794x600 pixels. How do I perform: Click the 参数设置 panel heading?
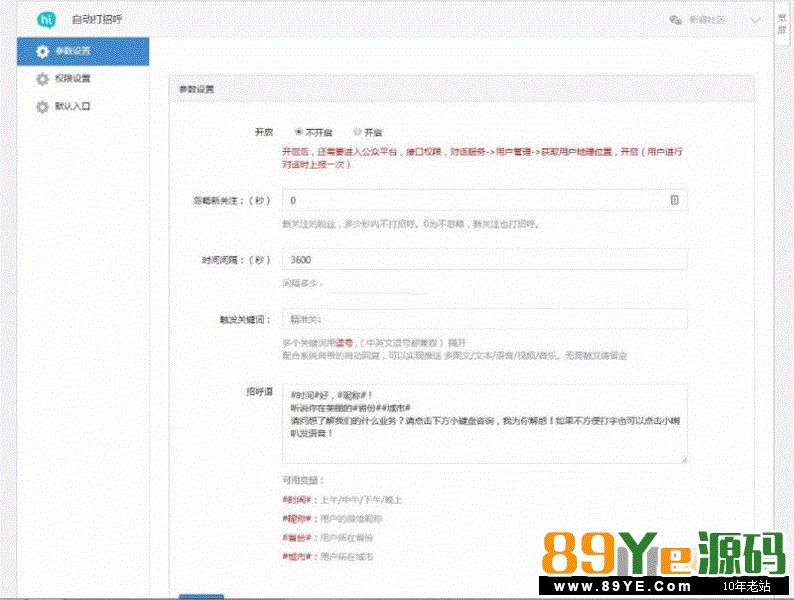pos(197,89)
